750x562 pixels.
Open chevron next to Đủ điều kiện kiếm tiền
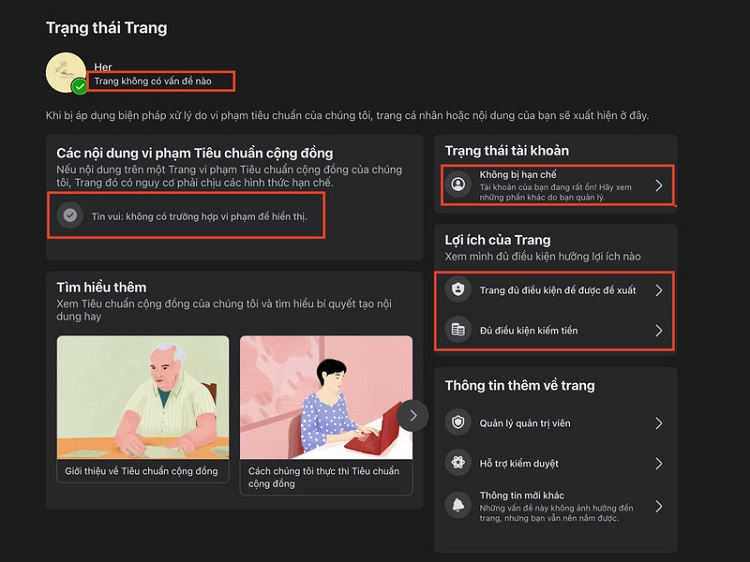[658, 330]
